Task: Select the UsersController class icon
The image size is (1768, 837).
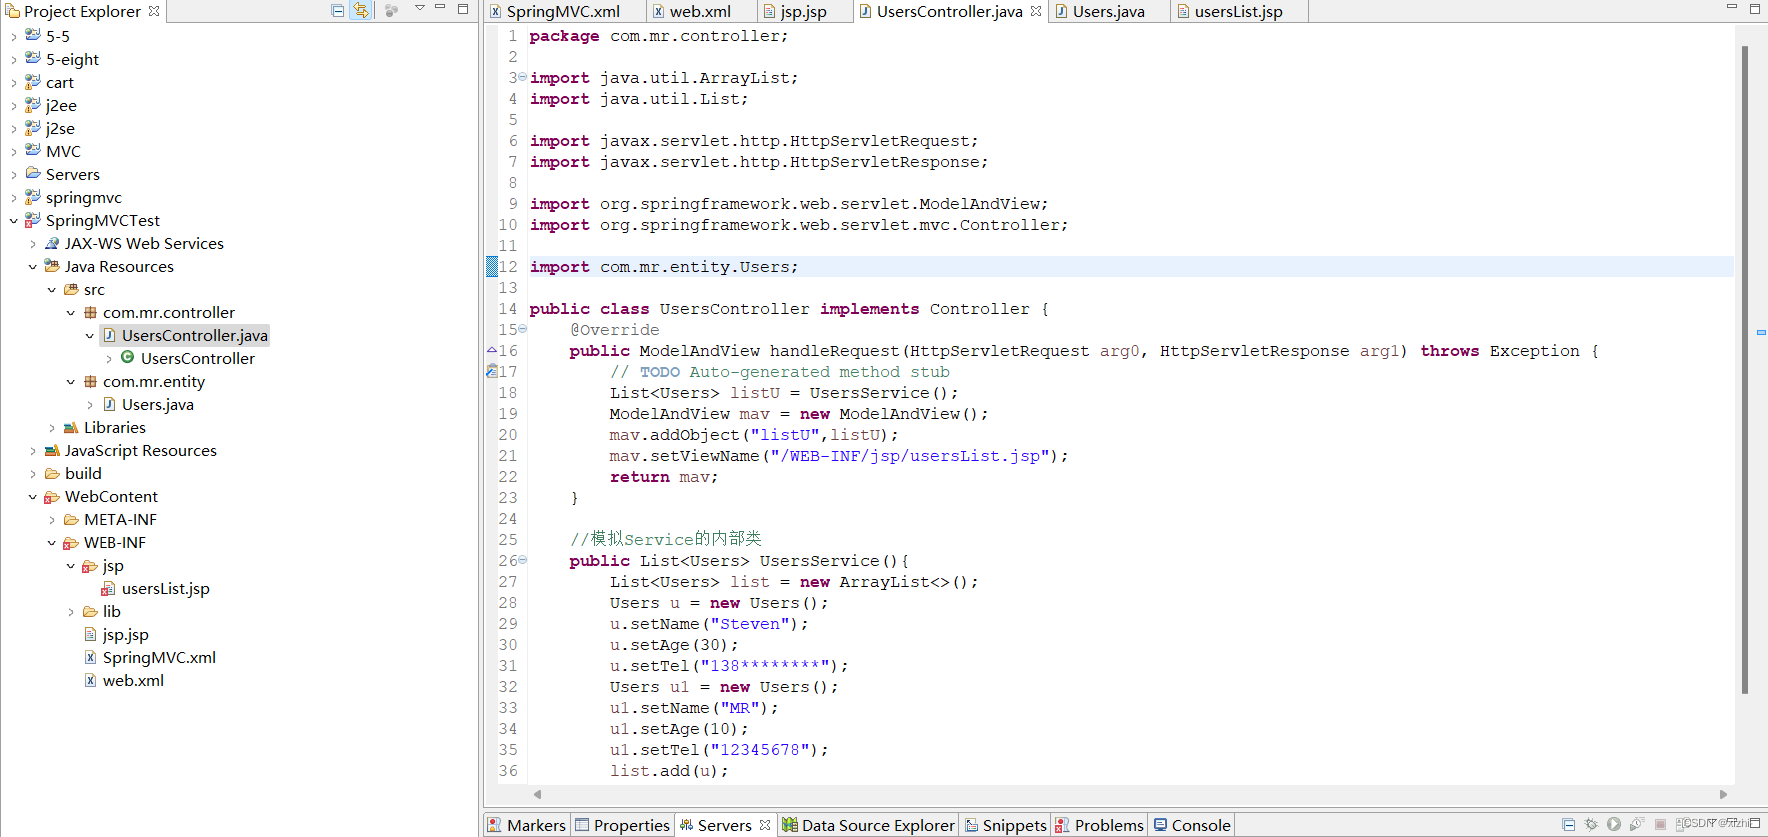Action: [x=128, y=358]
